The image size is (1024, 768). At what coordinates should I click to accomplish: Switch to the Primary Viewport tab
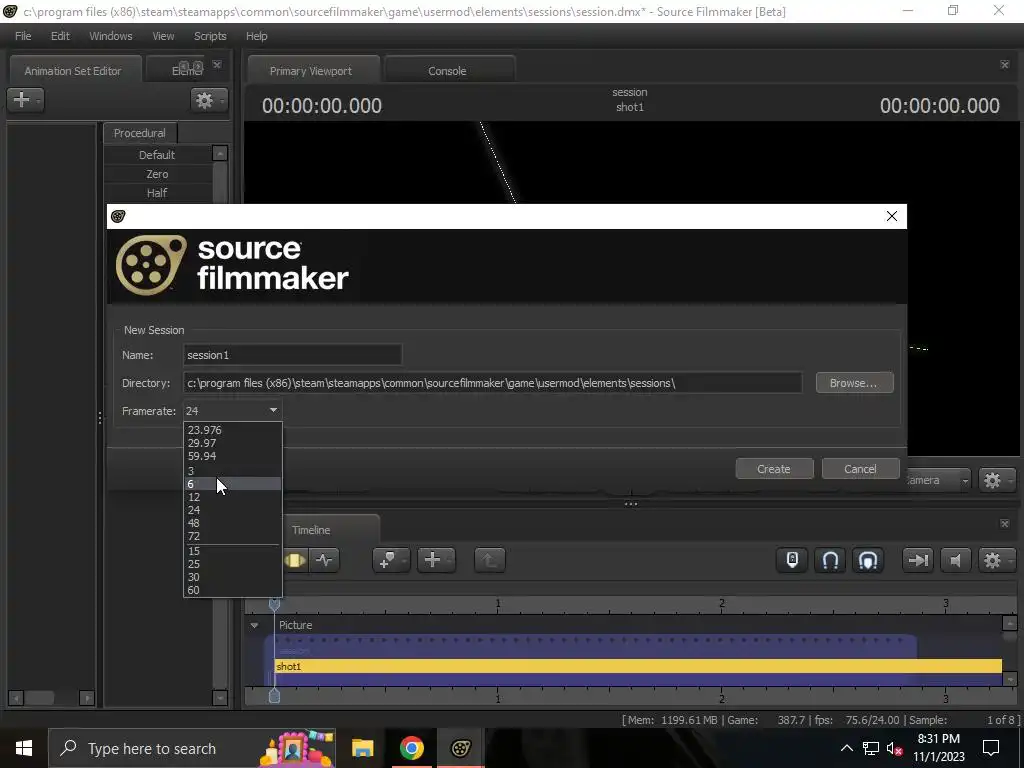click(311, 71)
